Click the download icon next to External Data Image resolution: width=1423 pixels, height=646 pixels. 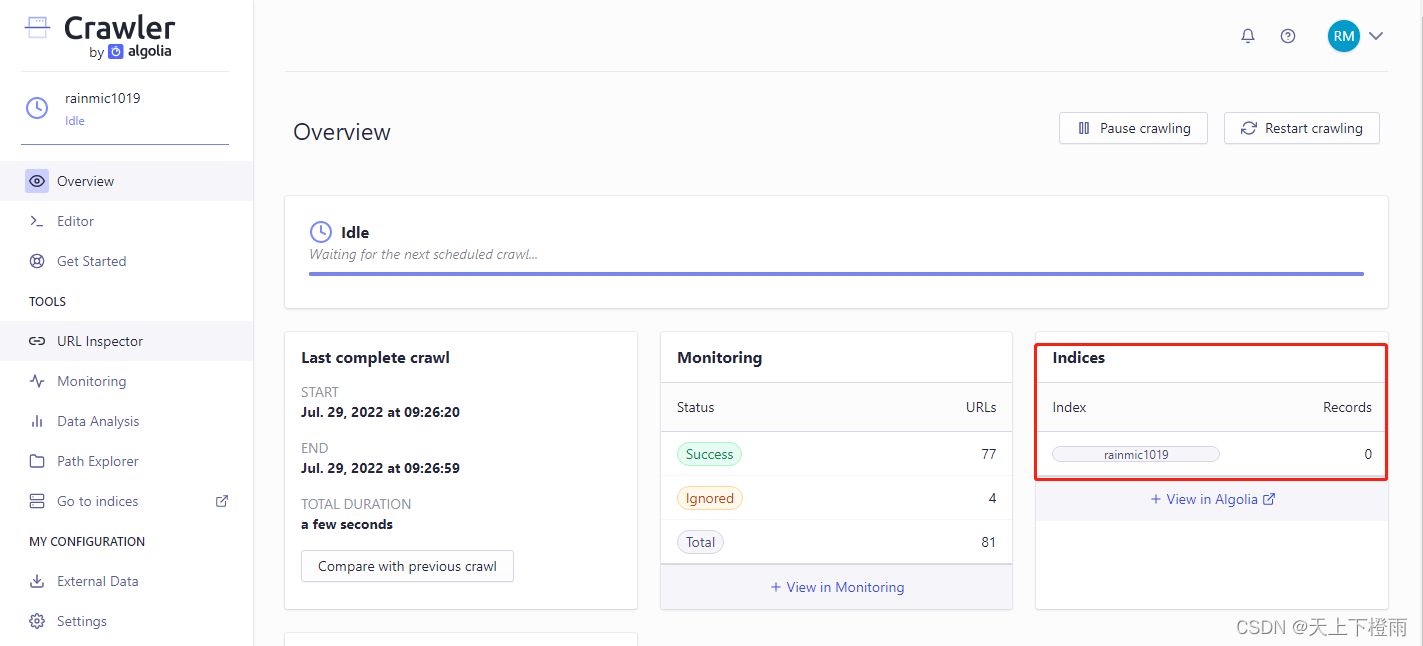[x=37, y=581]
